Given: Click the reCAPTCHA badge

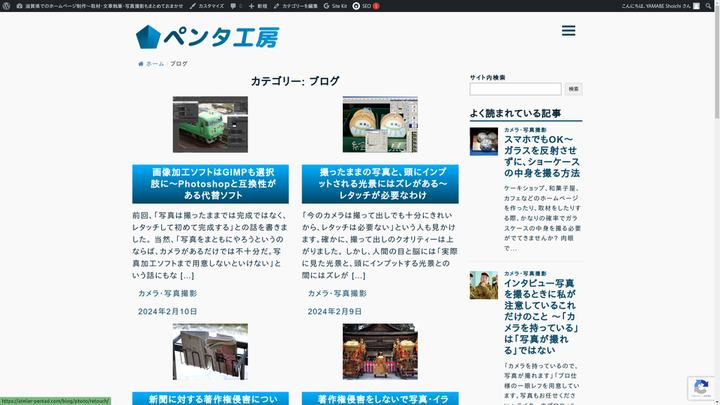Looking at the screenshot, I should point(701,388).
